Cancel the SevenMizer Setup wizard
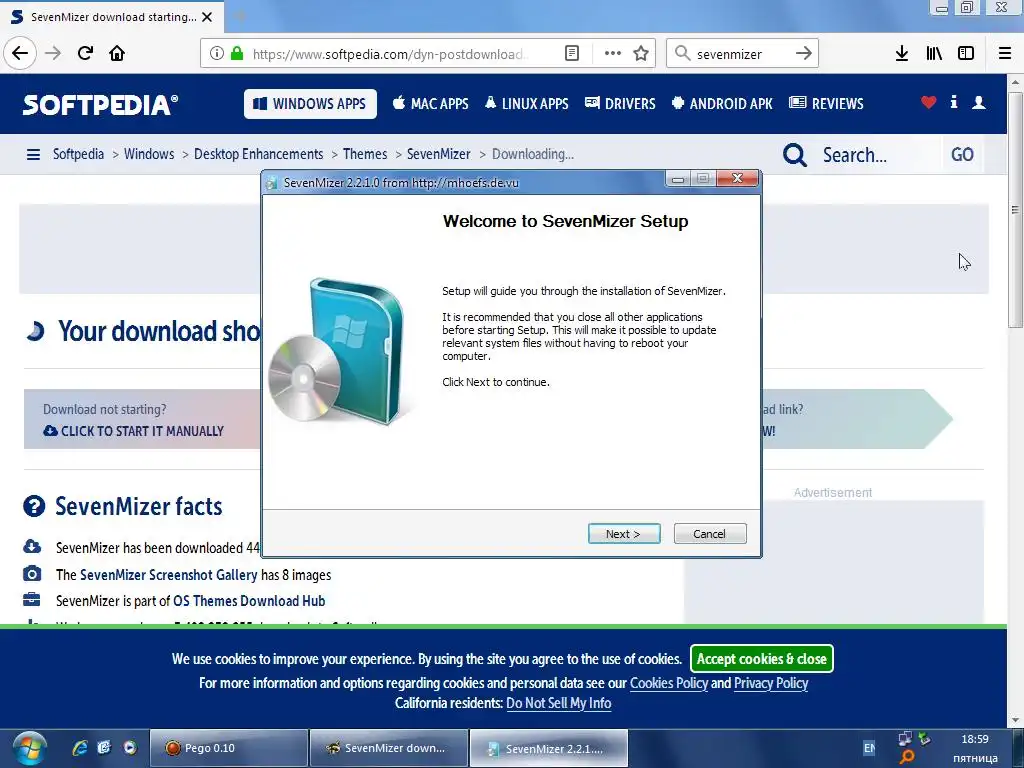 pyautogui.click(x=710, y=534)
